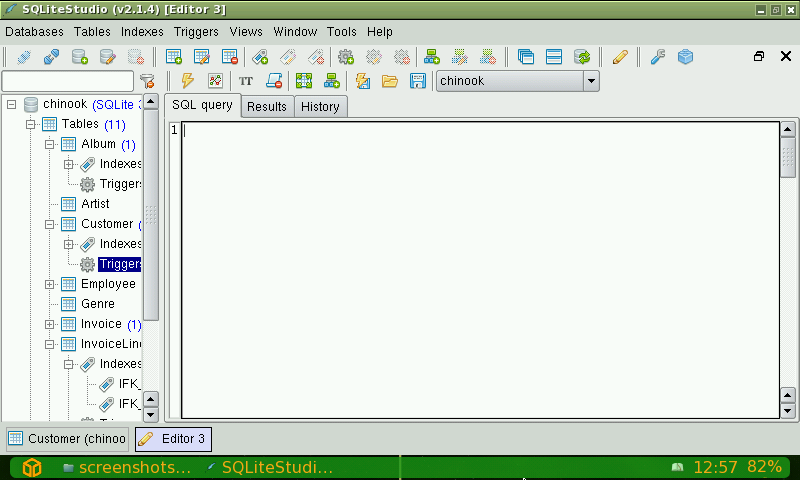Click the Cascade windows icon
The width and height of the screenshot is (800, 480).
tap(526, 57)
